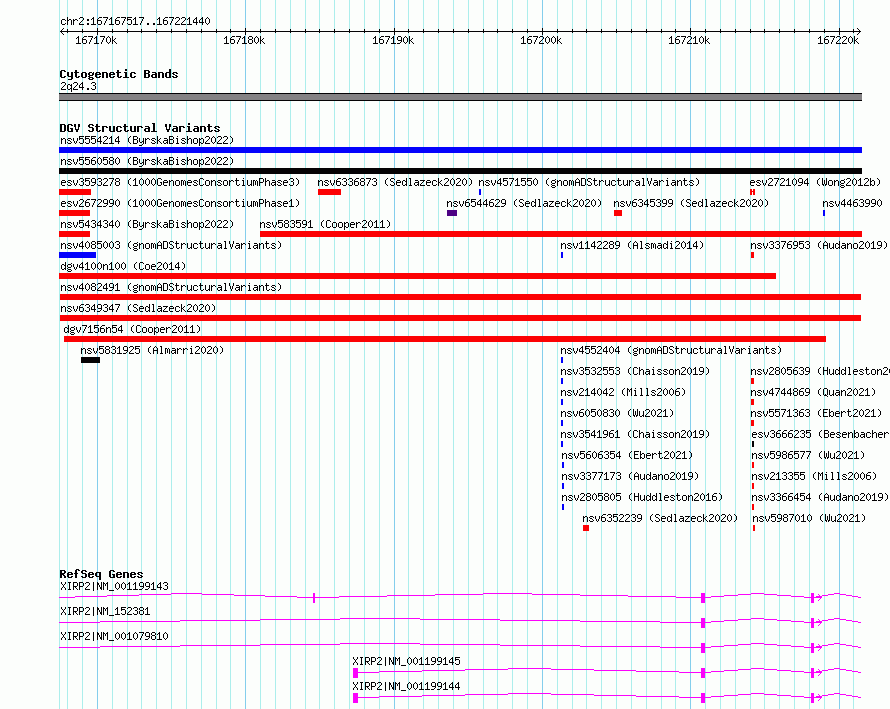Click the nsv5560580 (ByrskaBishop2022) label

(x=147, y=161)
